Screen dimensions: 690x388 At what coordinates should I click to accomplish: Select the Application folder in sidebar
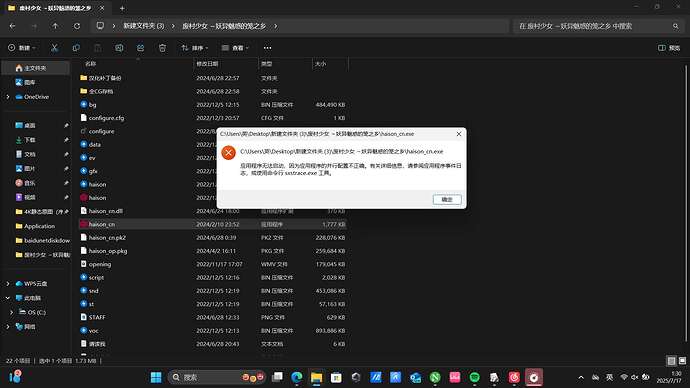(x=40, y=226)
